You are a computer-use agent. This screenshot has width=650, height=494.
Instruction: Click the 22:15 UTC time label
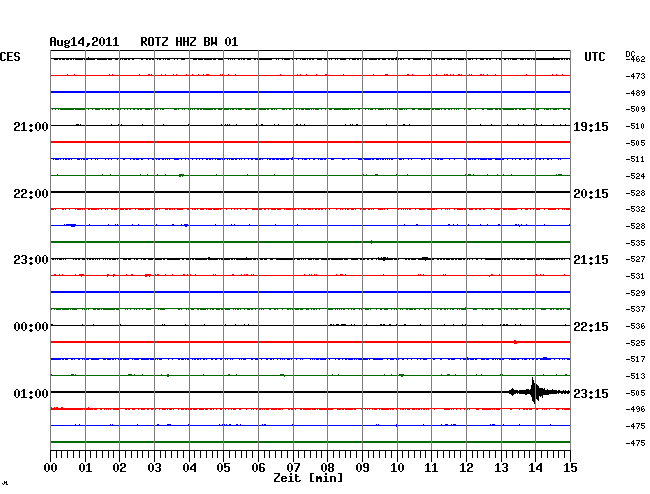[591, 327]
